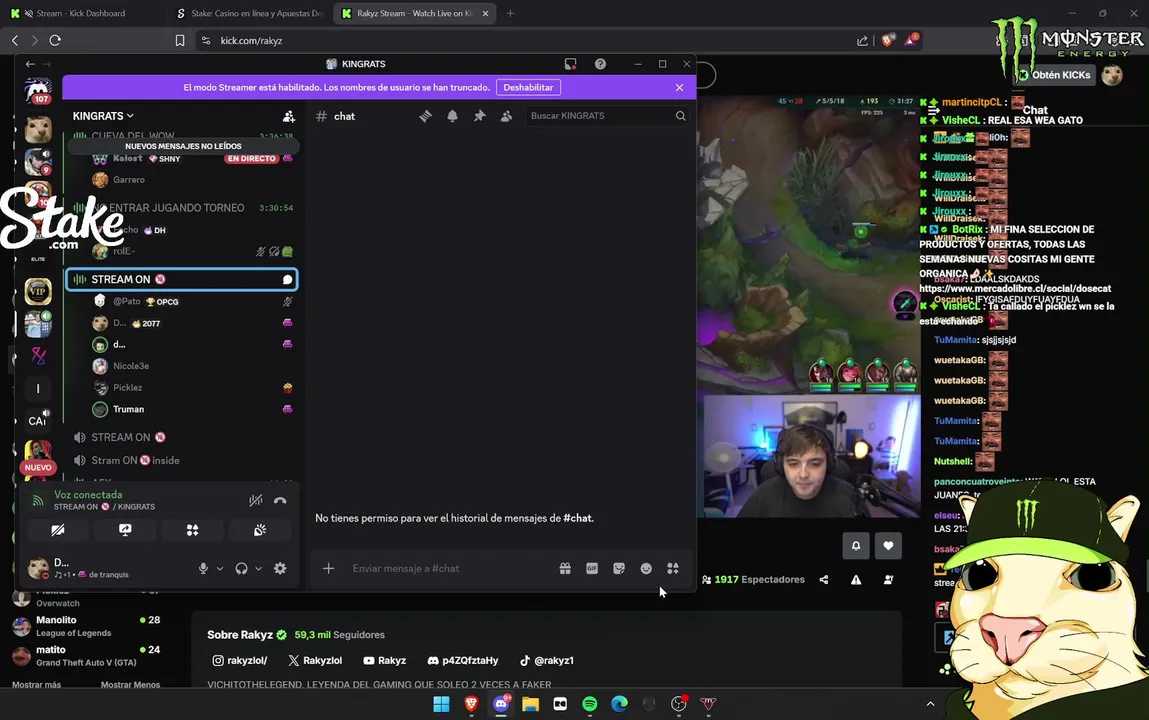Click the share screen button in voice panel

click(x=125, y=530)
